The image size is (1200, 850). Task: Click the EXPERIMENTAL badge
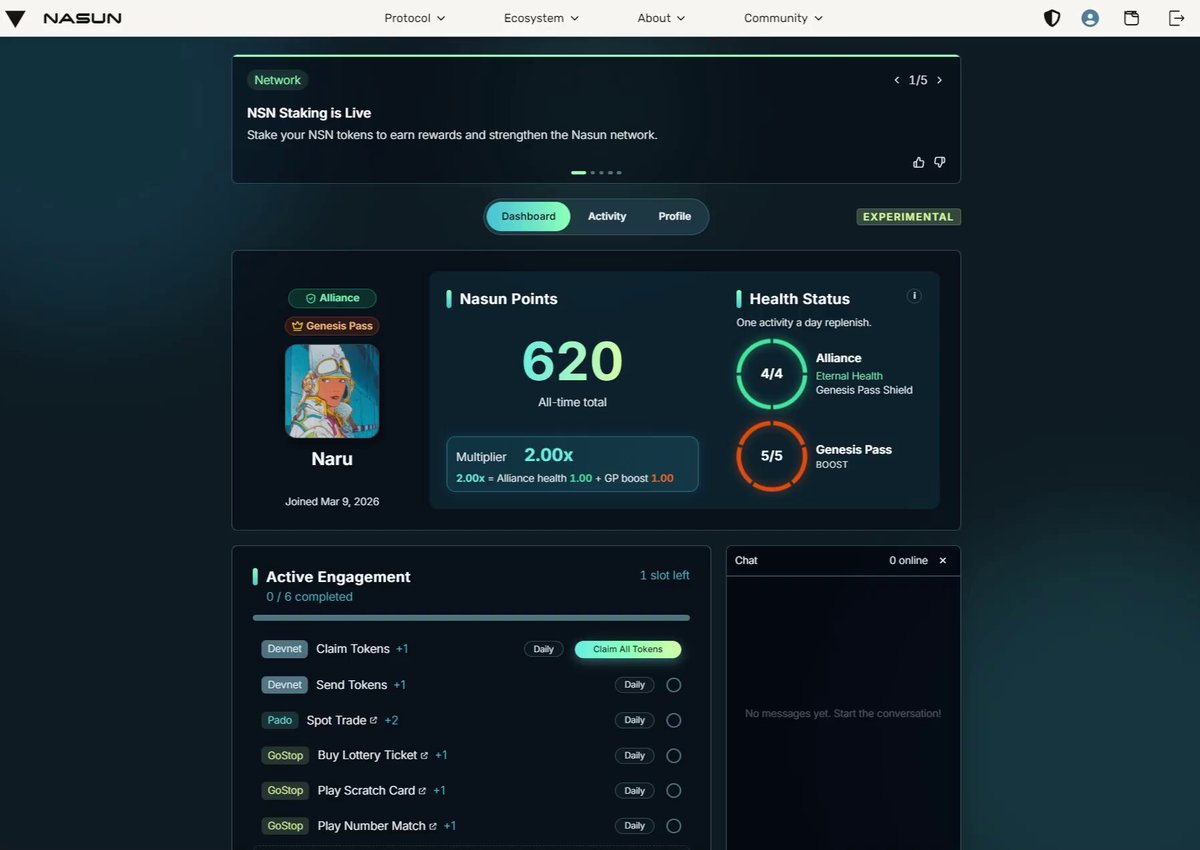(x=908, y=217)
